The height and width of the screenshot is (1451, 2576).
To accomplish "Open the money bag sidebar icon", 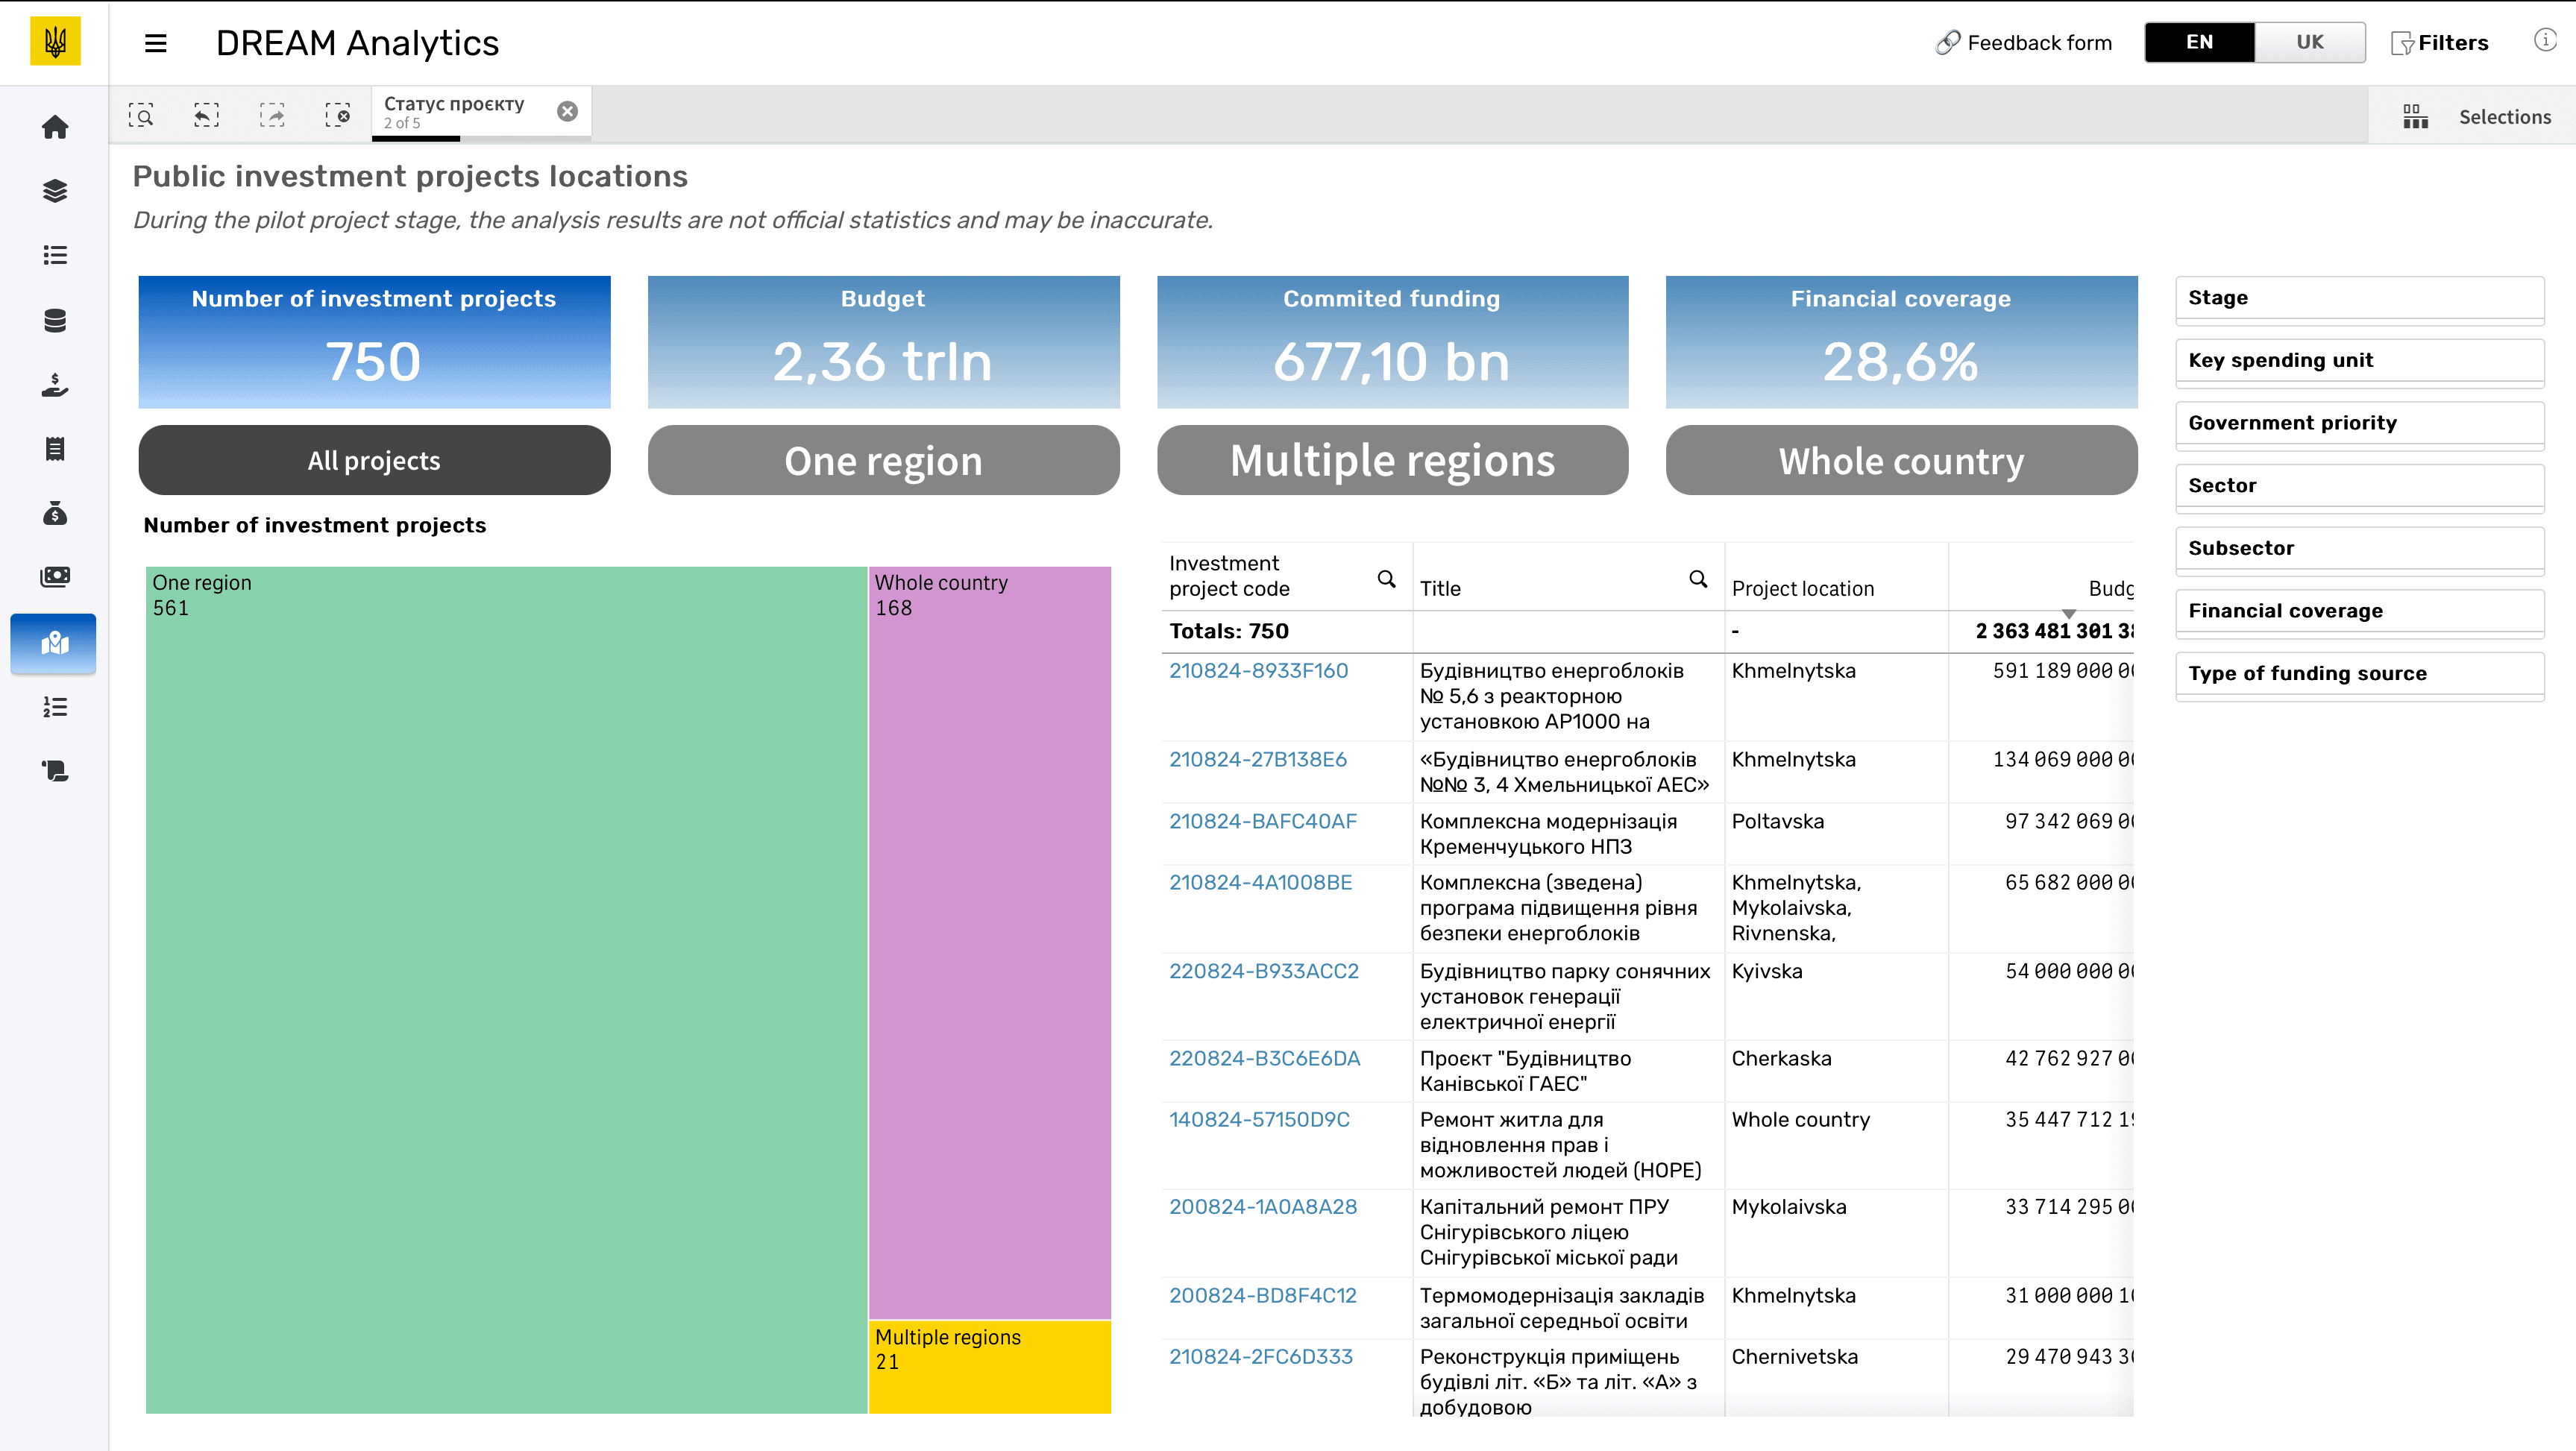I will click(x=55, y=513).
